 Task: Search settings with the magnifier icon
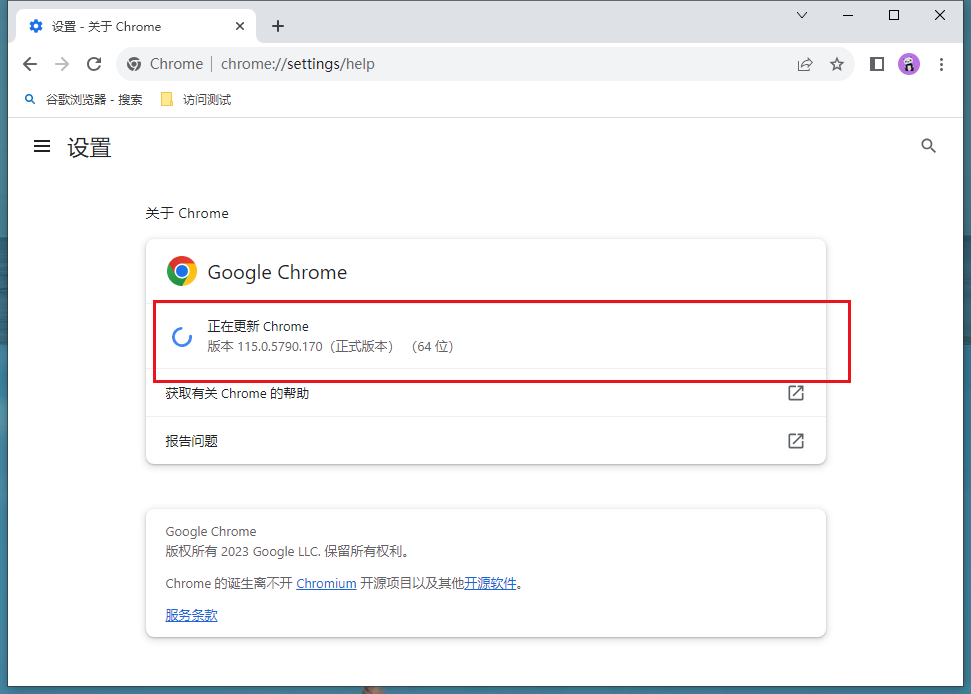(928, 145)
